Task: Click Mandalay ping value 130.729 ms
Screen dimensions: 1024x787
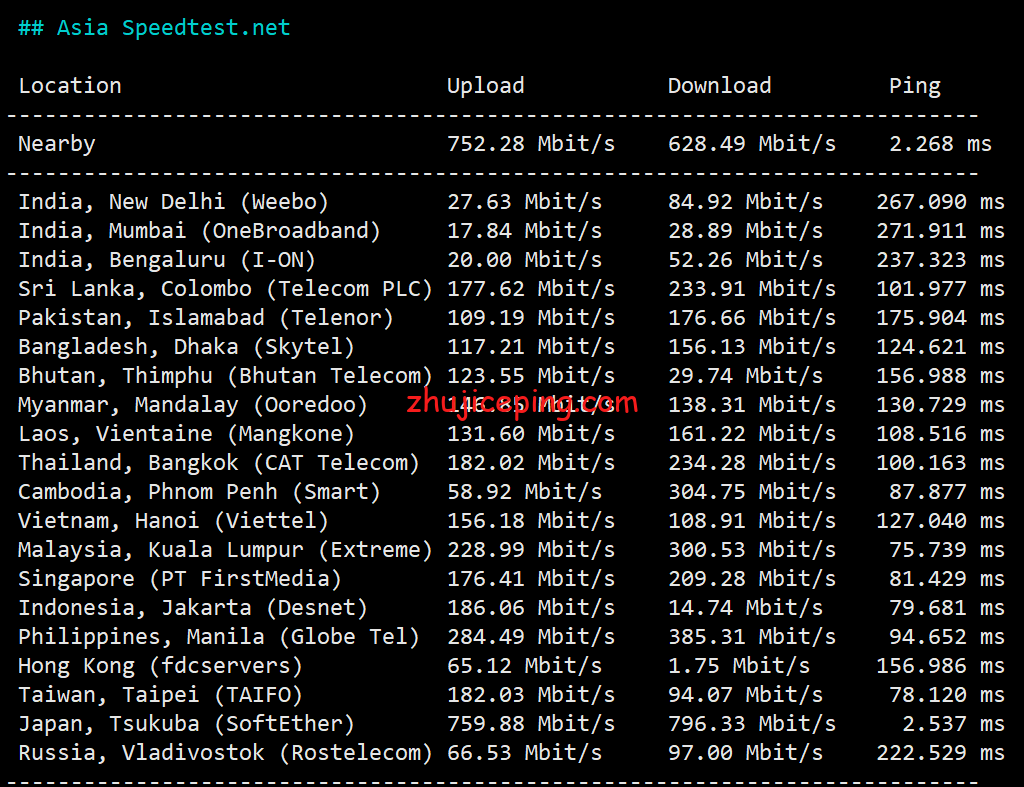Action: pyautogui.click(x=940, y=405)
